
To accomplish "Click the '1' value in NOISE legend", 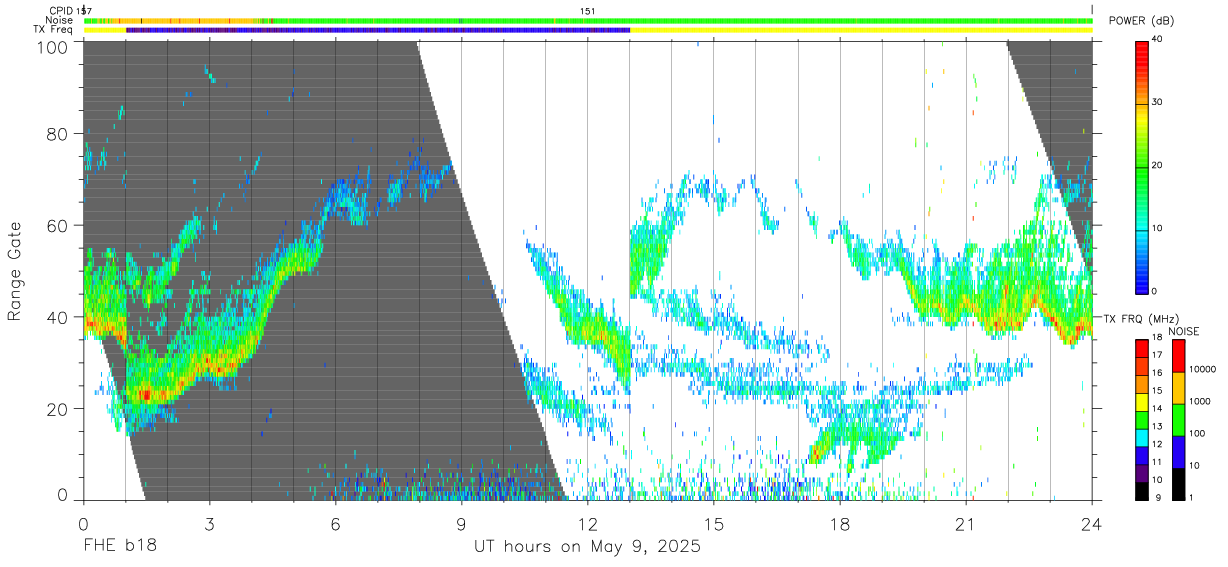I will (1192, 497).
